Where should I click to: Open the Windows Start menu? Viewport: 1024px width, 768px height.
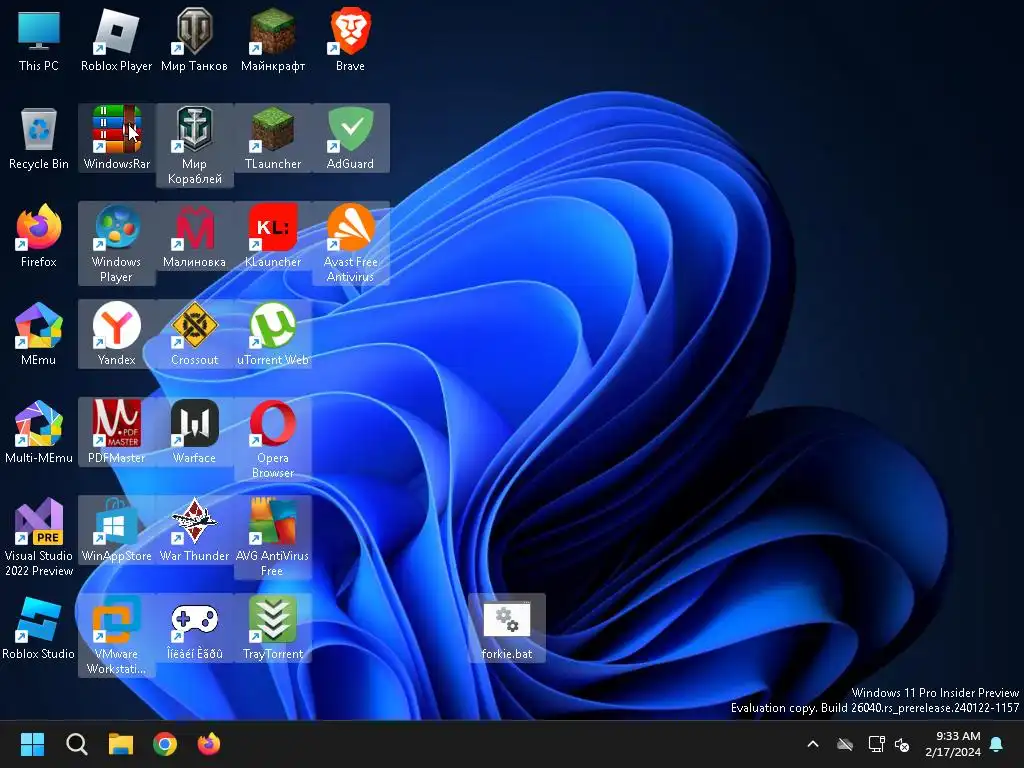(x=32, y=744)
